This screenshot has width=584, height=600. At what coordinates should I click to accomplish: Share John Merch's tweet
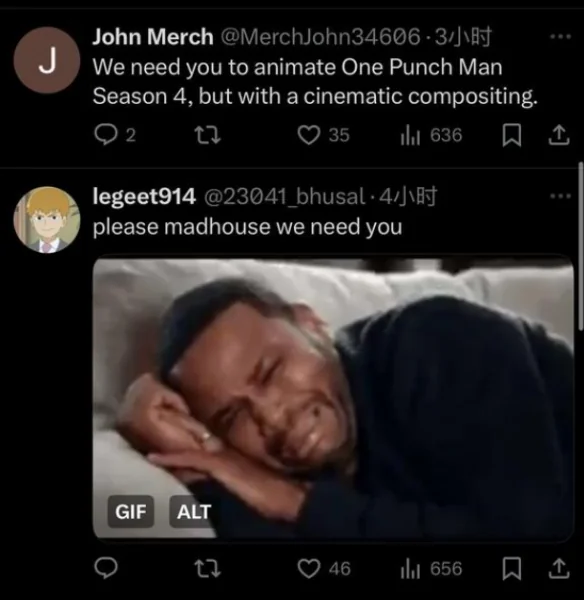(x=559, y=135)
